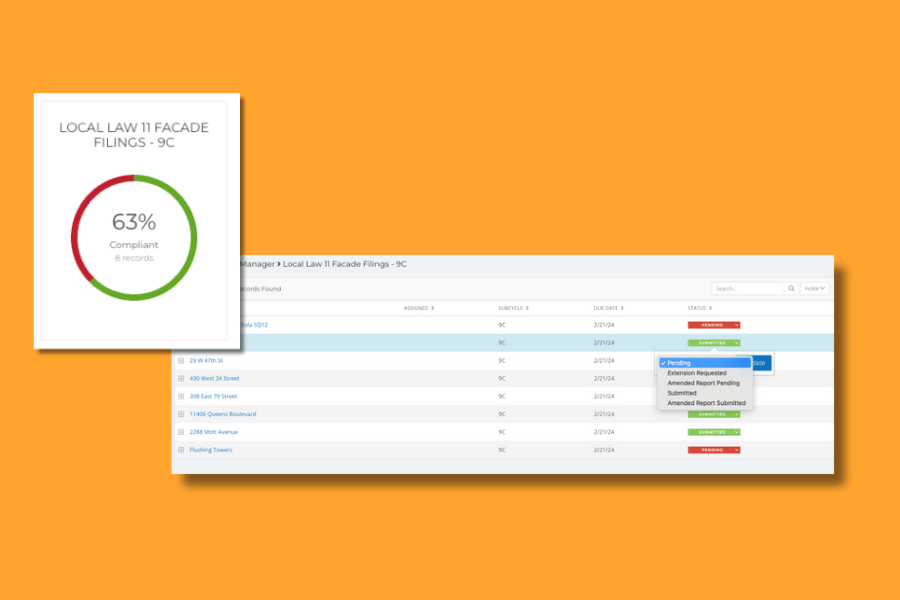Click the plus icon beside 11406 Queens Boulevard
This screenshot has height=600, width=900.
tap(181, 414)
